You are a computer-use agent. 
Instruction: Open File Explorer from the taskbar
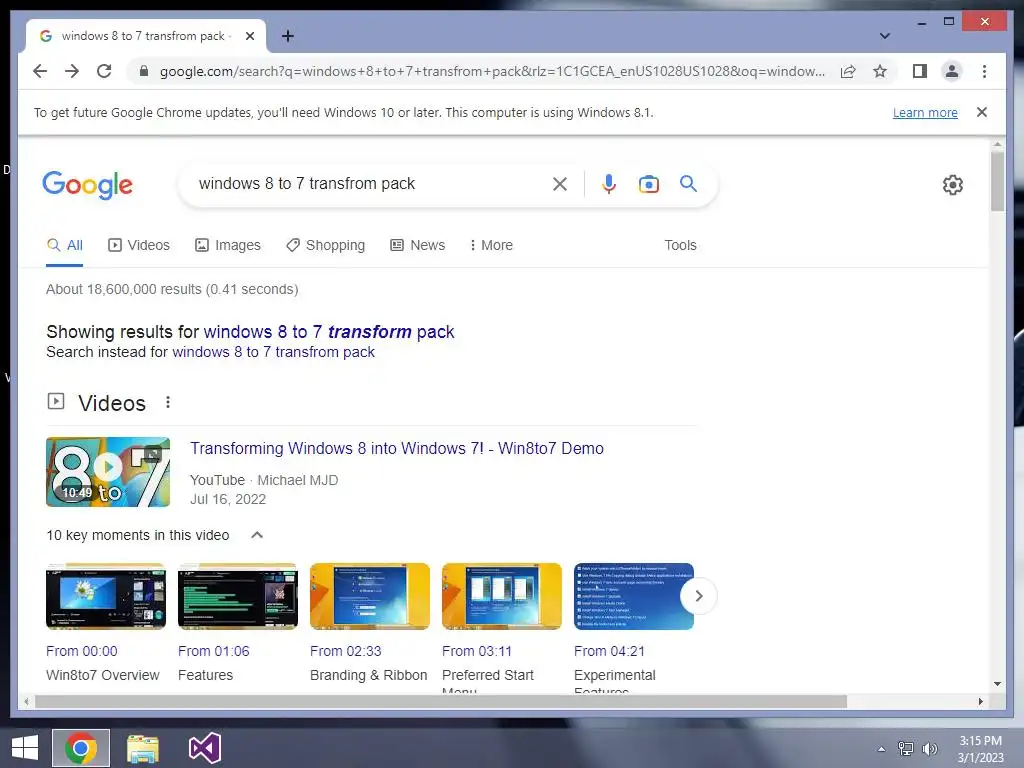[143, 748]
